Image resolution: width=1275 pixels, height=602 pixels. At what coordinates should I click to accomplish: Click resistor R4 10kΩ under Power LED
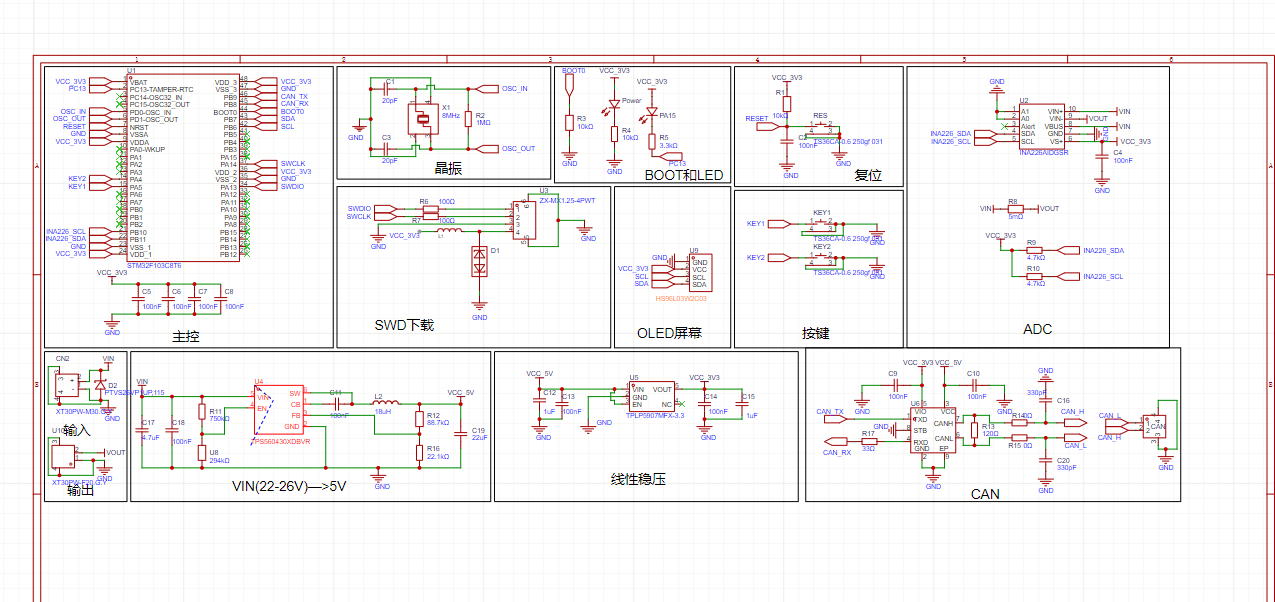coord(614,132)
